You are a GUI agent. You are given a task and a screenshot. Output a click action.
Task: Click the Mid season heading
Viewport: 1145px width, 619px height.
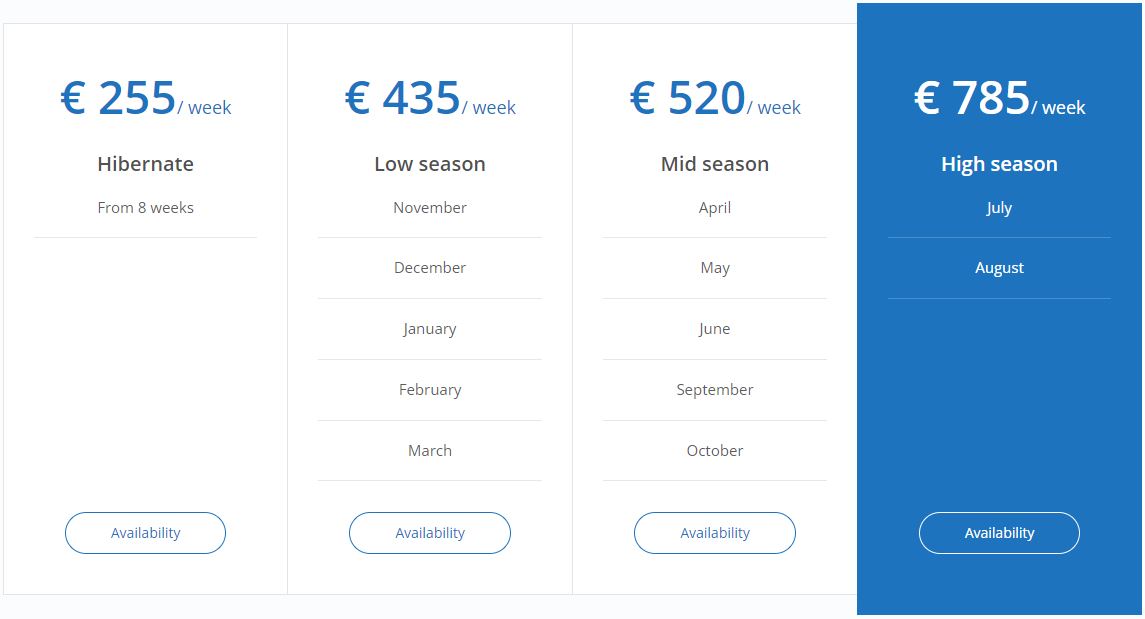[715, 164]
